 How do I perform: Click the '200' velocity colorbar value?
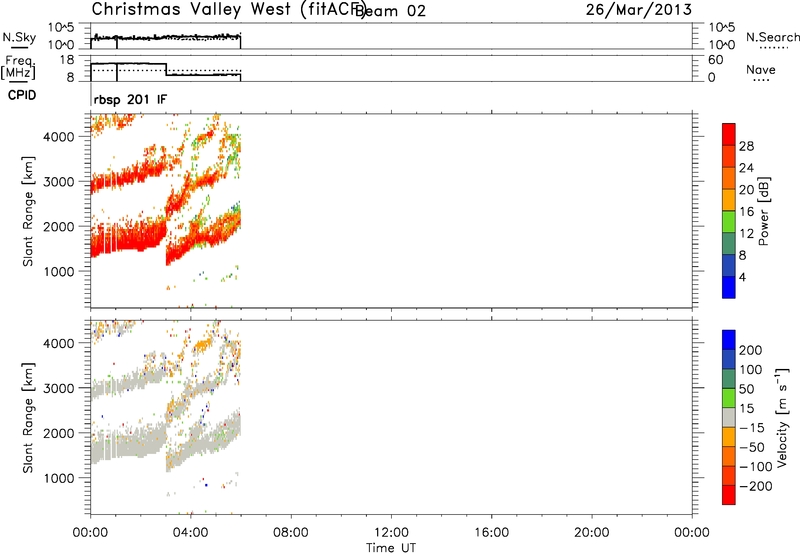coord(751,350)
